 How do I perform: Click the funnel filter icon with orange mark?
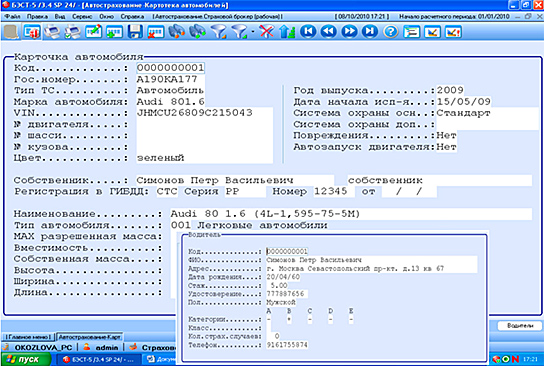pyautogui.click(x=219, y=32)
